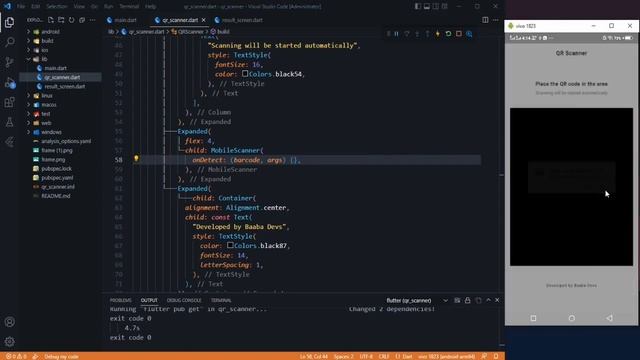Viewport: 640px width, 360px height.
Task: Open the Extensions view
Action: point(9,102)
